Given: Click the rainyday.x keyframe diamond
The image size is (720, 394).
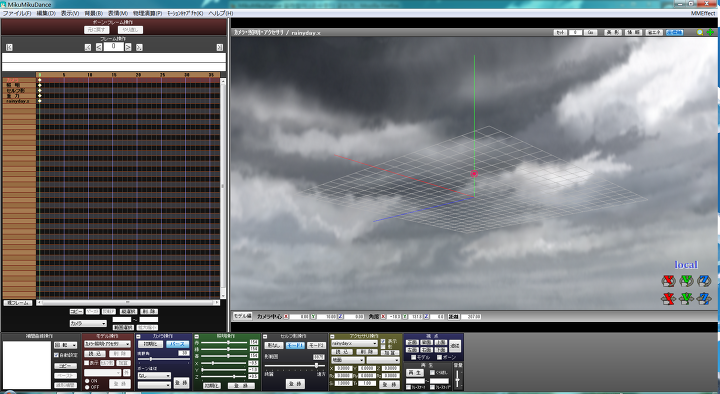Looking at the screenshot, I should (x=40, y=101).
